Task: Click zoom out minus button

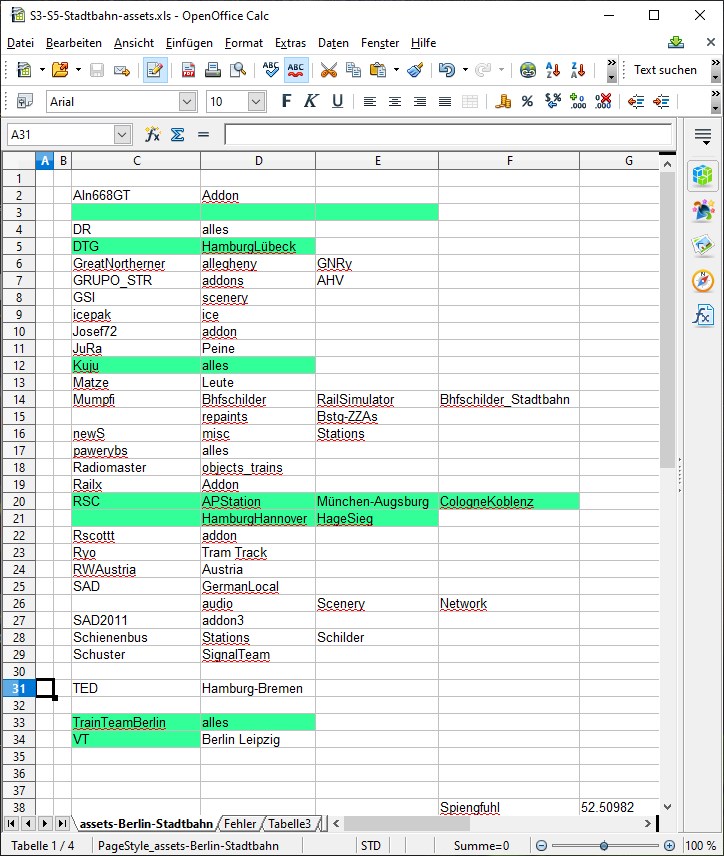Action: (541, 846)
